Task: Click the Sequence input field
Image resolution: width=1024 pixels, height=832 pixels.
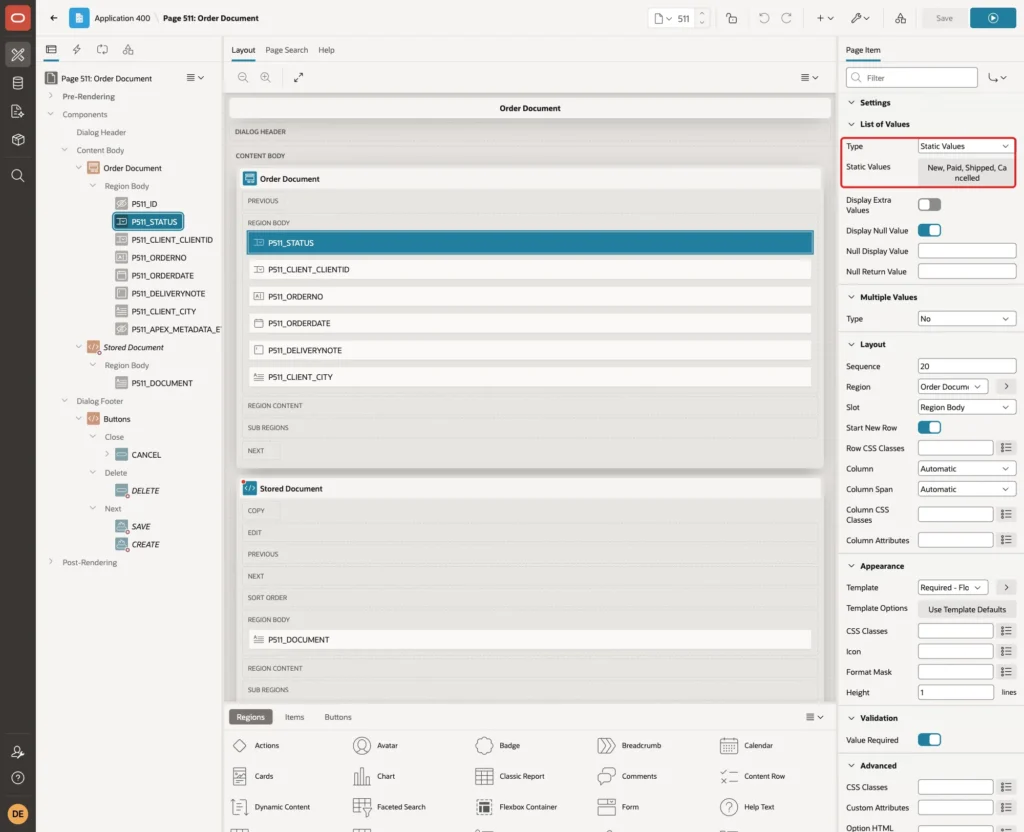Action: point(967,366)
